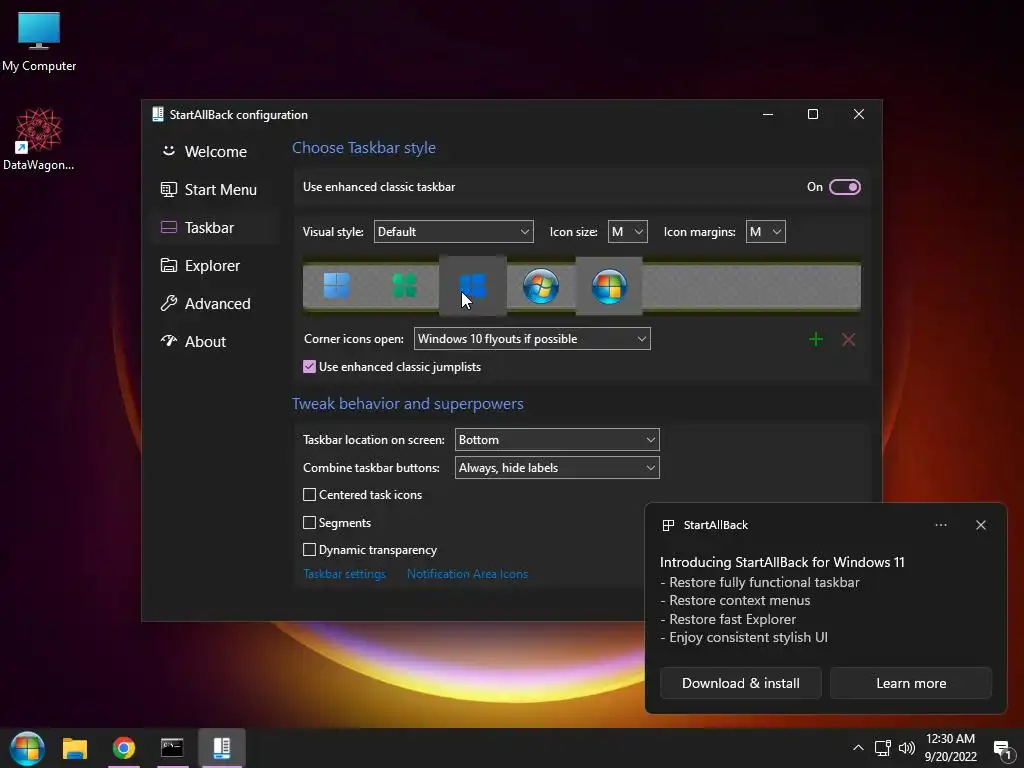Select the Taskbar section

tap(216, 227)
